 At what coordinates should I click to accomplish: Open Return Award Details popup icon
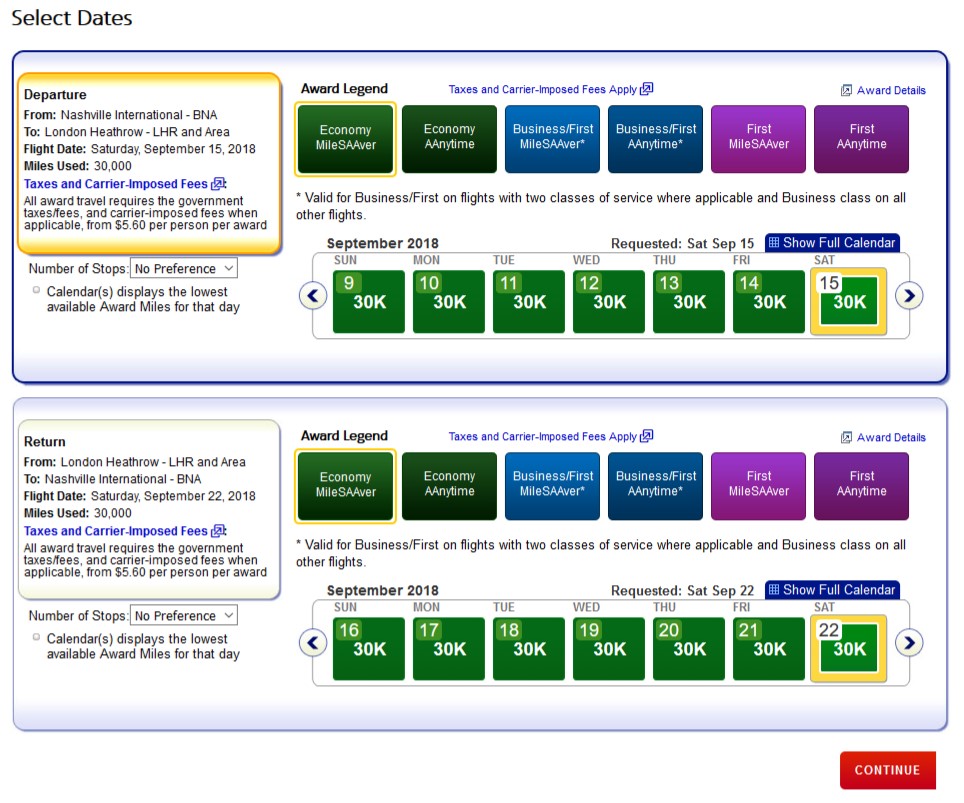[846, 437]
